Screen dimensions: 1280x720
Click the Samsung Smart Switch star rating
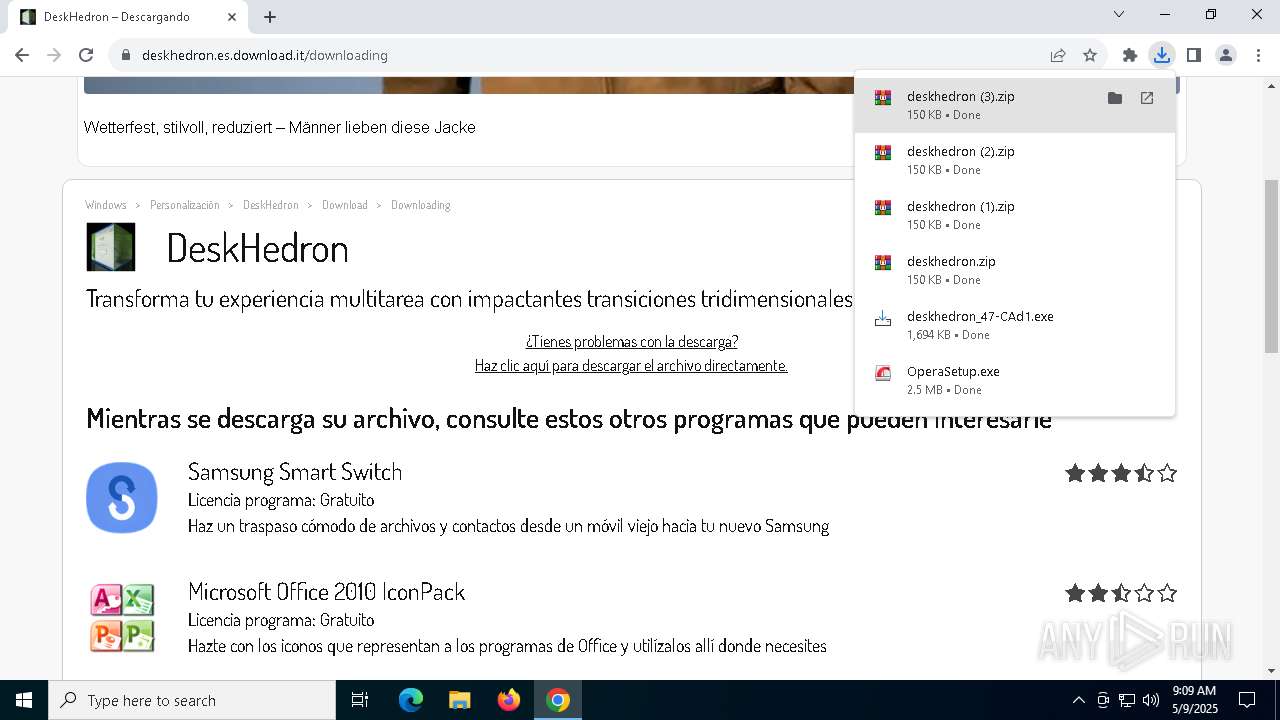pyautogui.click(x=1121, y=473)
